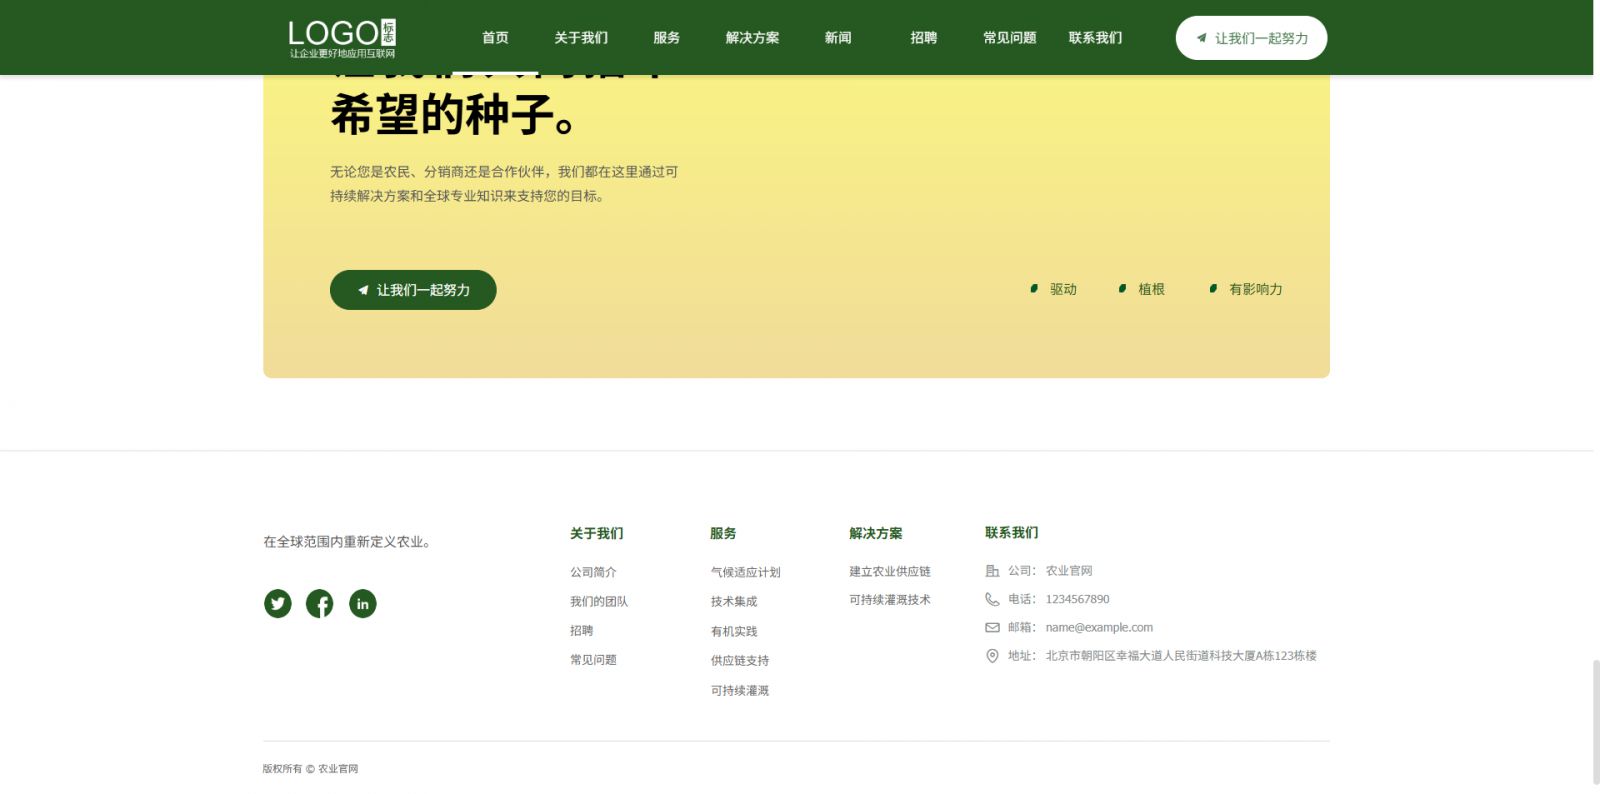Click the 版权所有 © 农业官网 copyright text
Image resolution: width=1600 pixels, height=794 pixels.
[310, 769]
